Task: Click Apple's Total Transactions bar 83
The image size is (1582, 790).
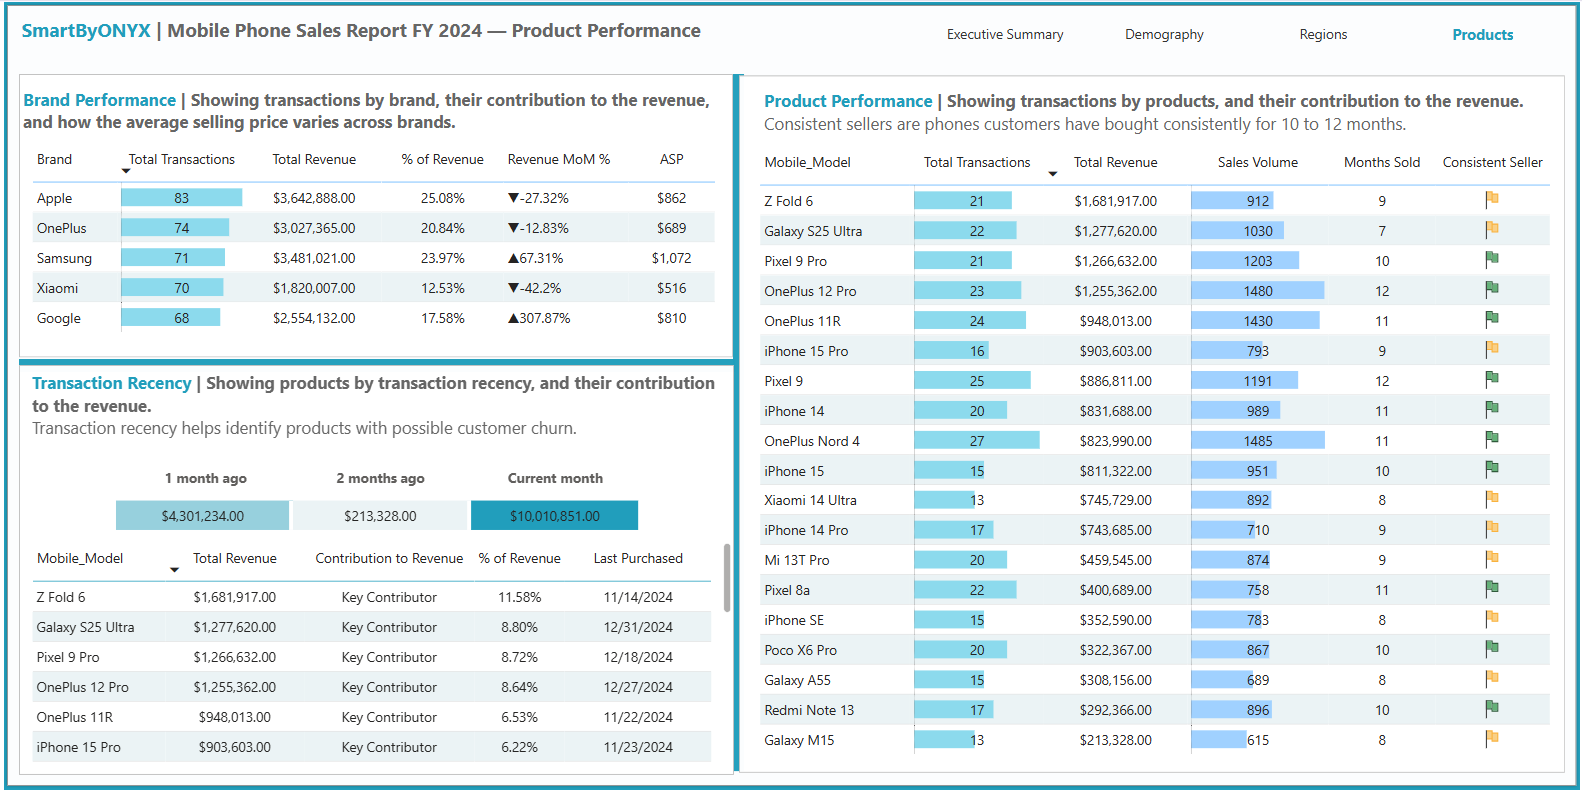Action: [x=181, y=198]
